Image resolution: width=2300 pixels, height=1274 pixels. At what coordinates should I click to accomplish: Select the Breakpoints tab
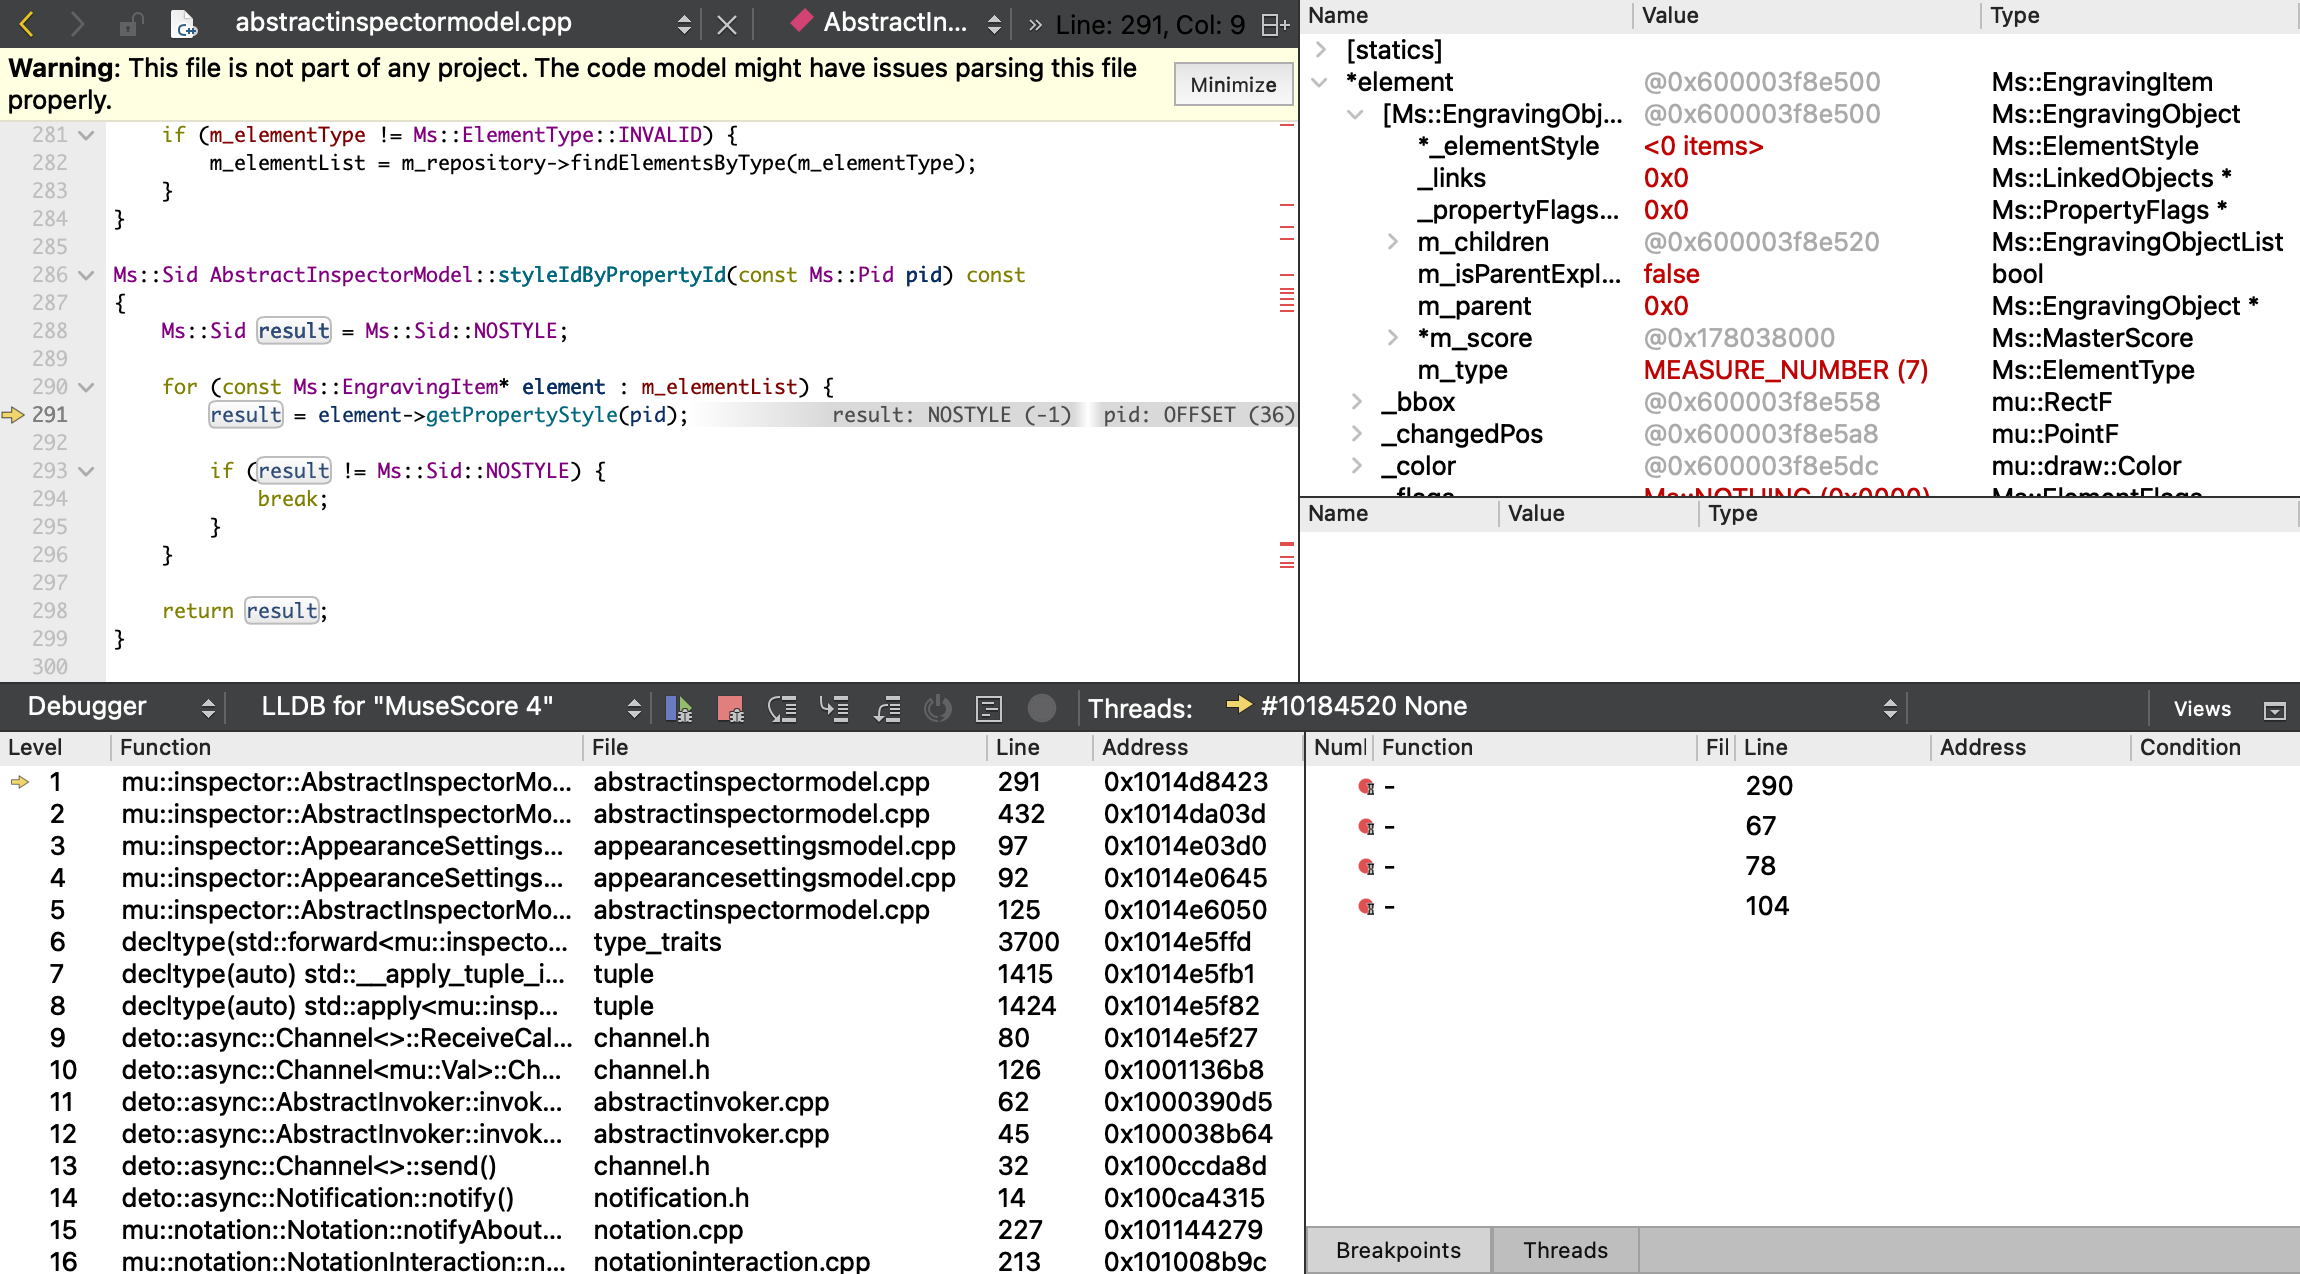point(1397,1250)
